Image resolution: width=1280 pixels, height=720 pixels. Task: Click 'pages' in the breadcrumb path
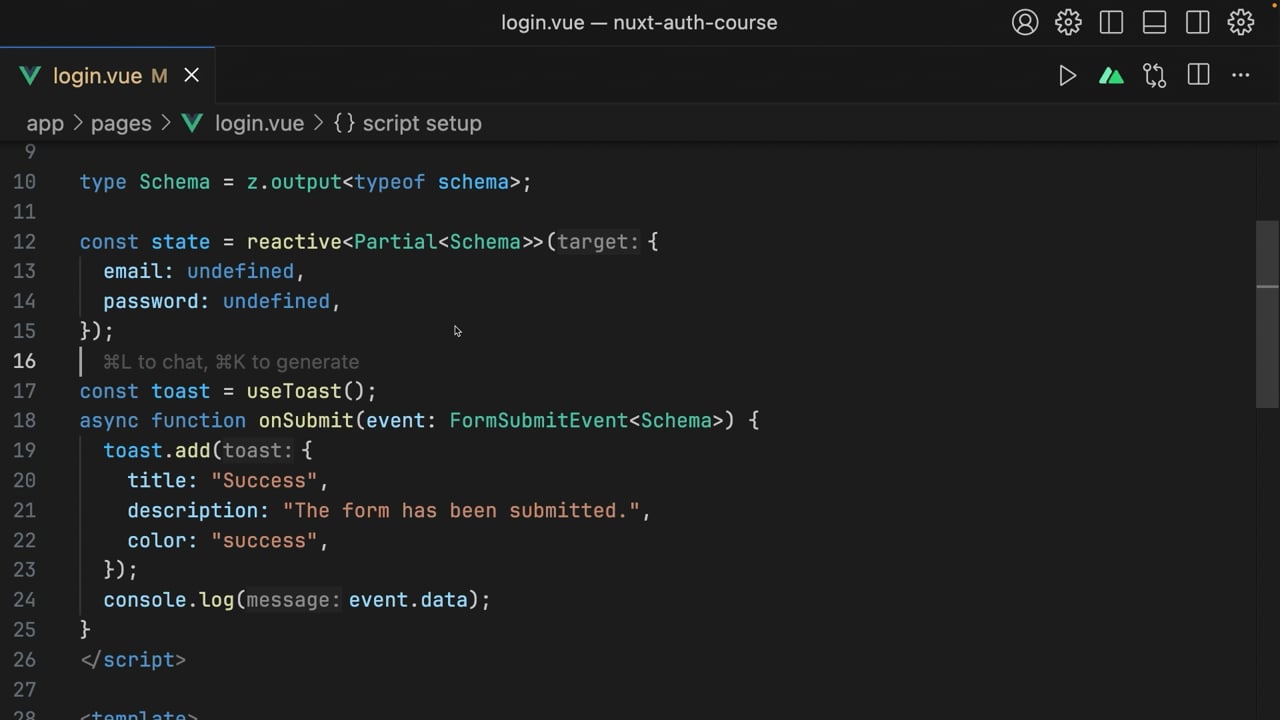[x=121, y=123]
